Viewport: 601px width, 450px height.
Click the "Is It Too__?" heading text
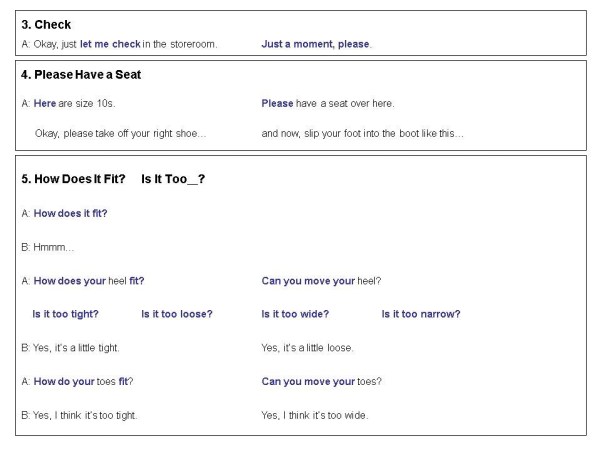174,179
